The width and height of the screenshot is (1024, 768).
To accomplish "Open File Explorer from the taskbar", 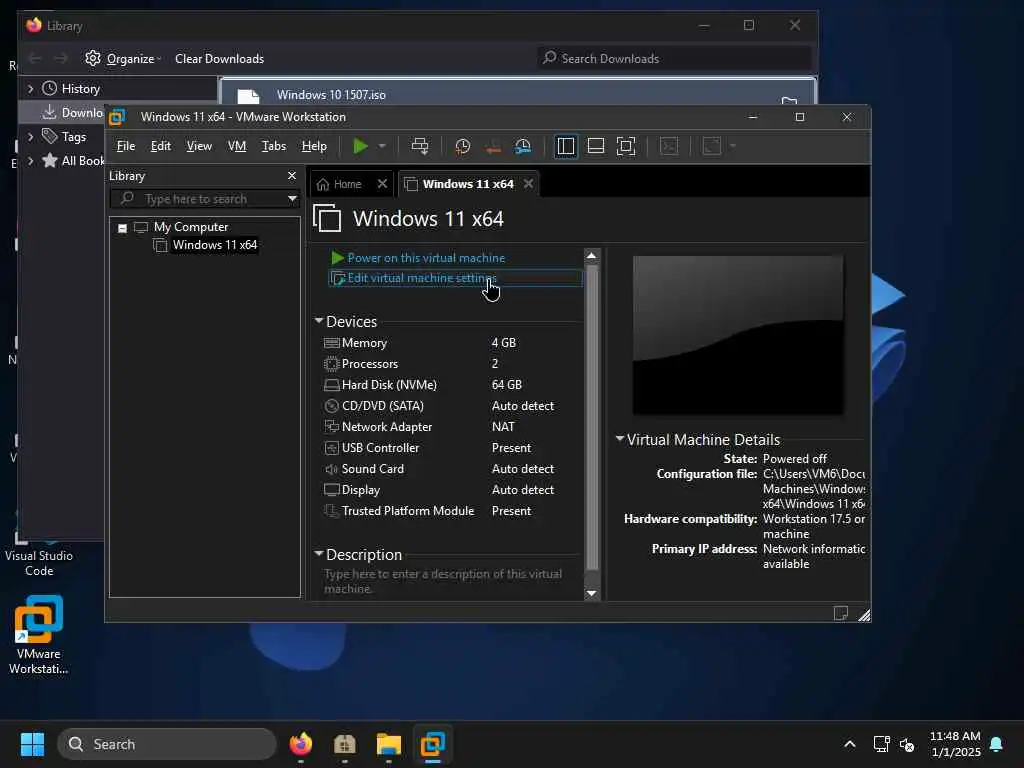I will [389, 744].
